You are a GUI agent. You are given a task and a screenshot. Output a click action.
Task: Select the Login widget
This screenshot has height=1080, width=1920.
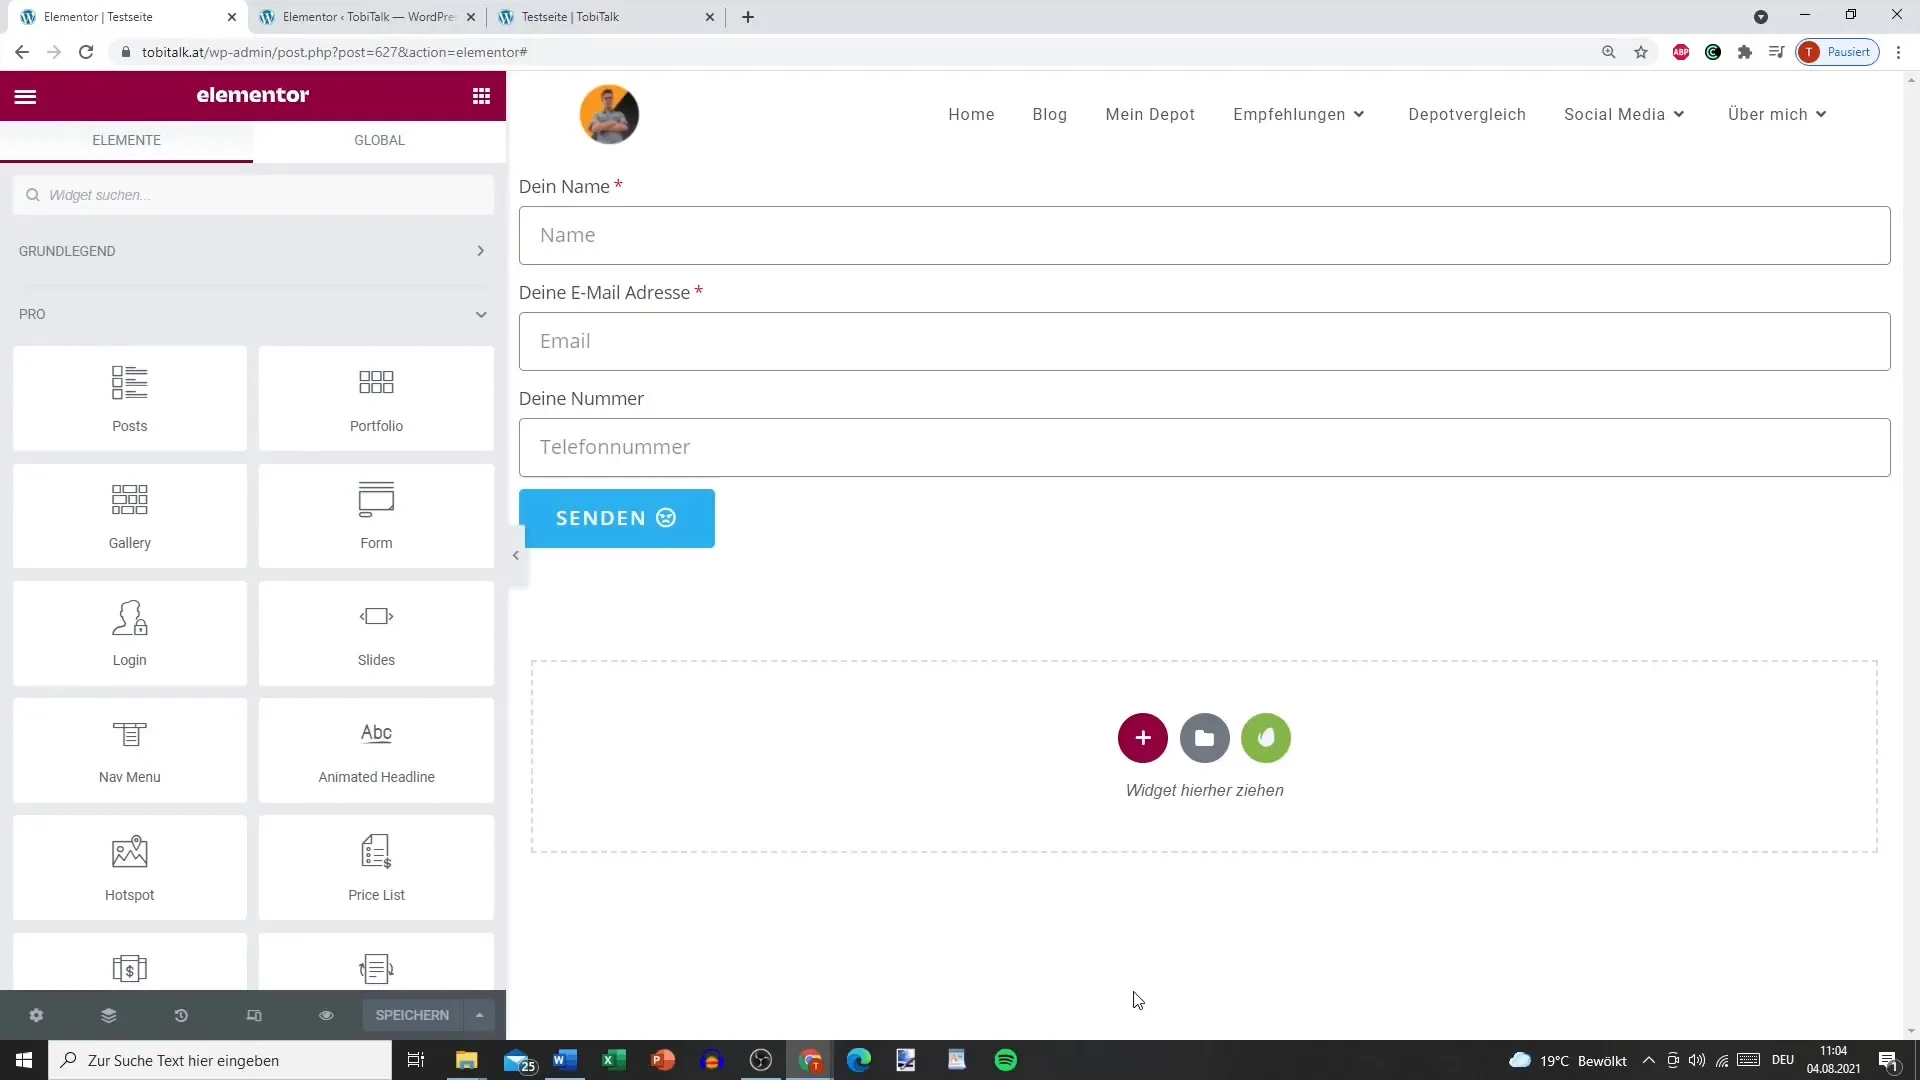tap(130, 632)
